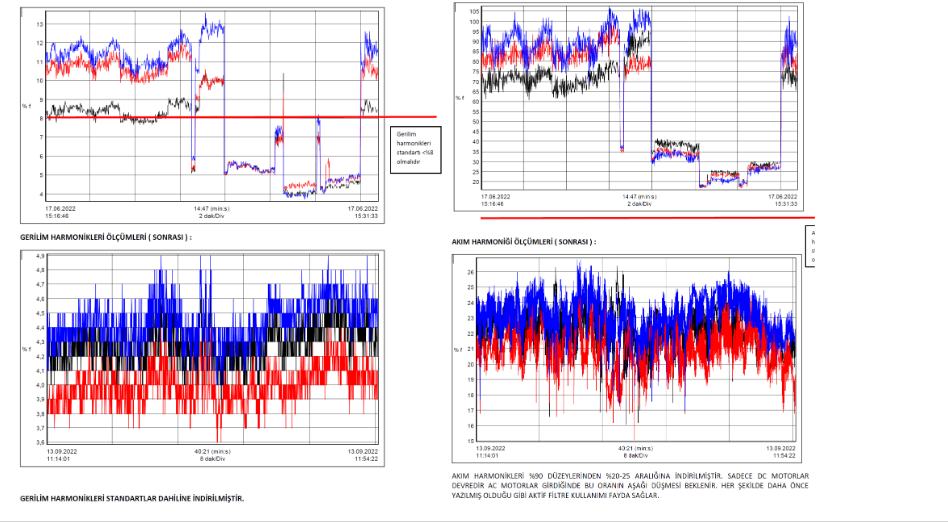Click "8 dak/Div" under the 15–26 current chart
Viewport: 948px width, 522px height.
(x=634, y=455)
